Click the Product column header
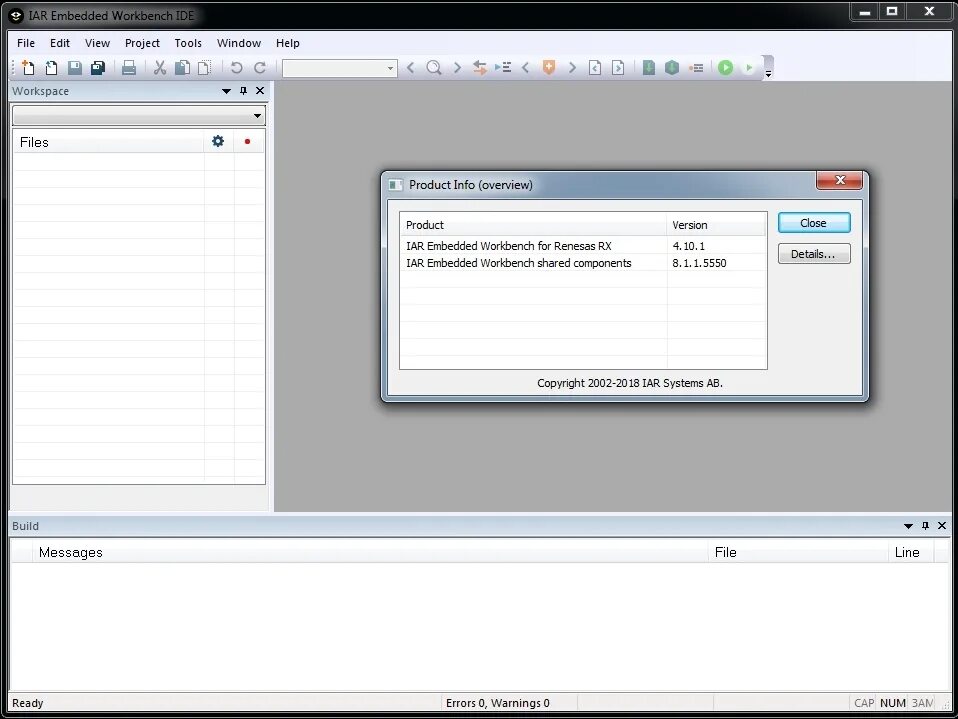958x719 pixels. (533, 225)
